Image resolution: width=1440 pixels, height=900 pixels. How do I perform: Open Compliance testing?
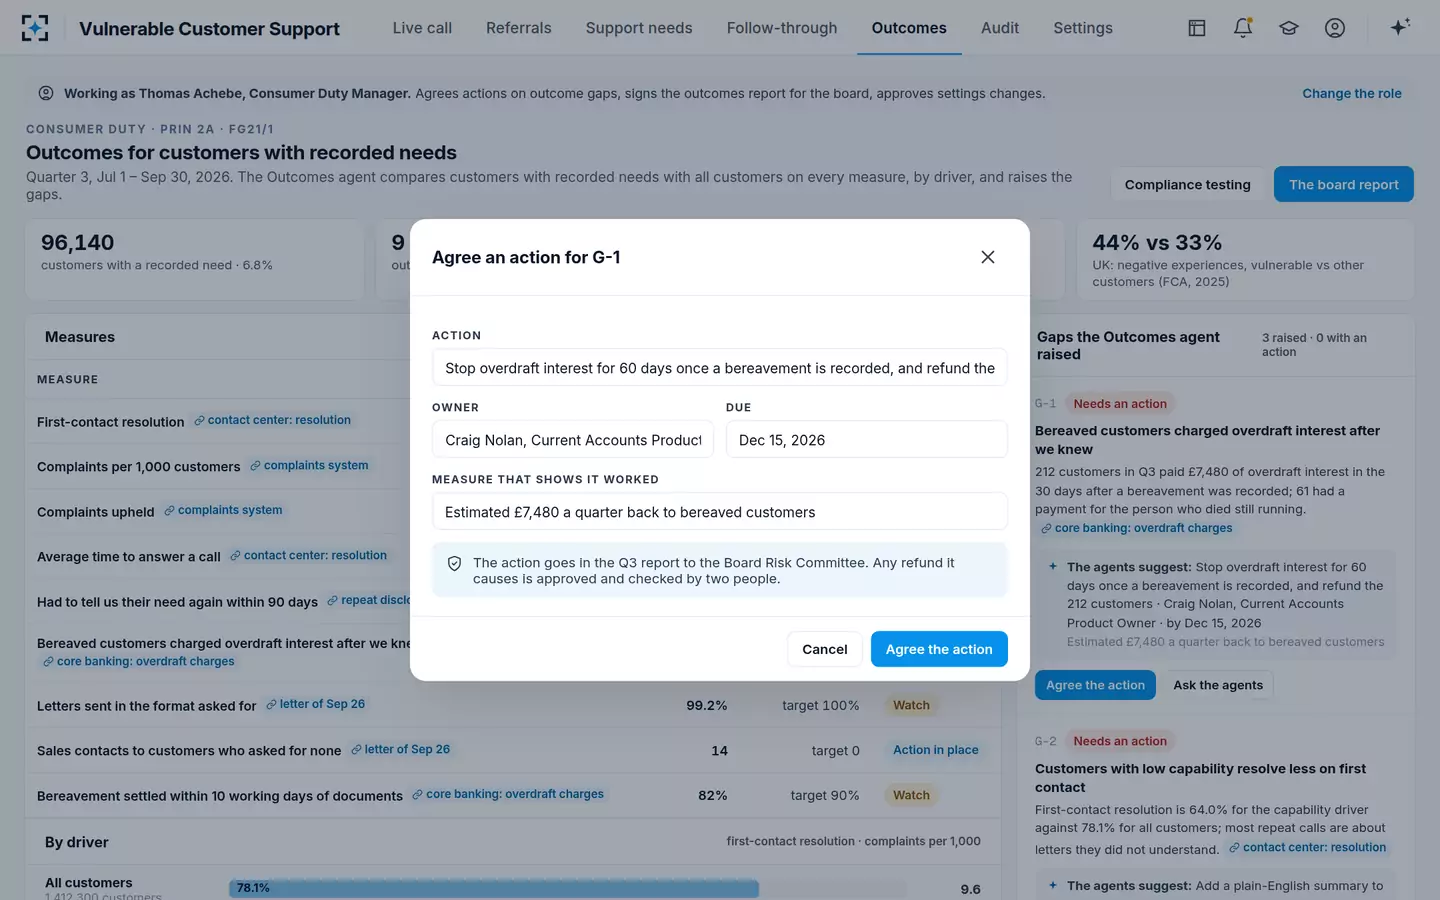[x=1187, y=184]
